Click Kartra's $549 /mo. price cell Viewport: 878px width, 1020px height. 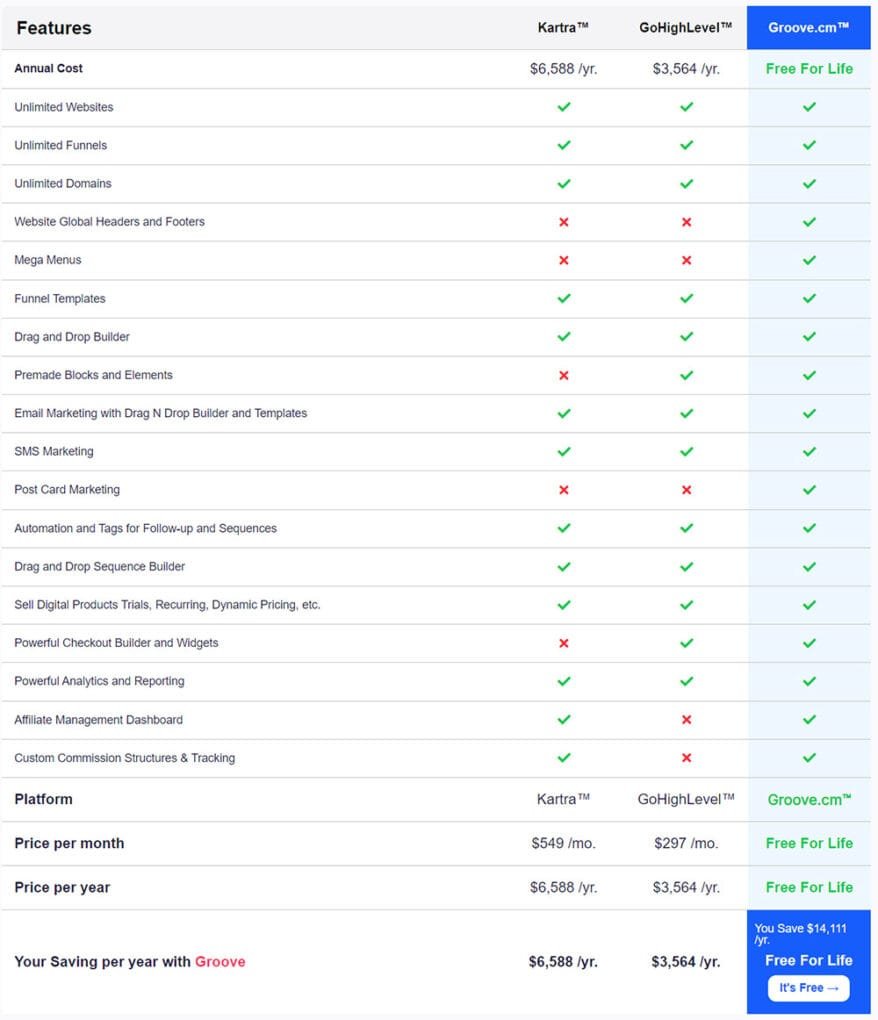564,843
